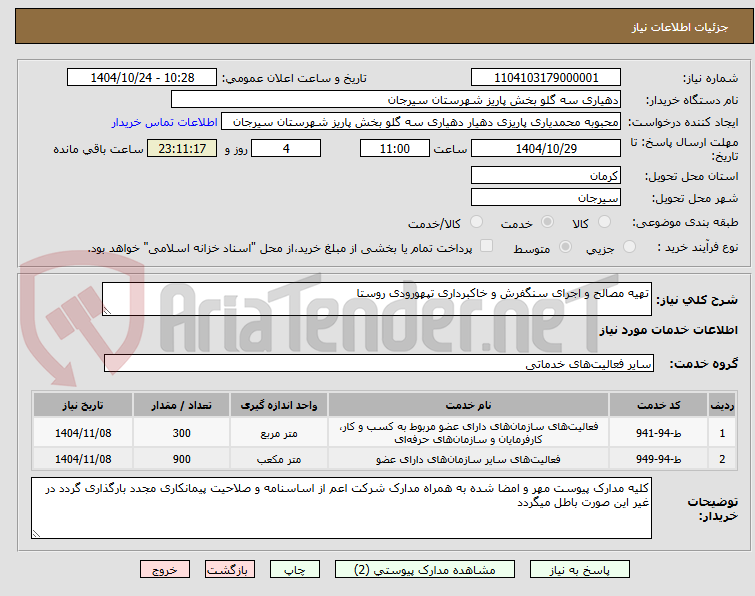Click service name فعالیت‌های سایر سازمان‌های دارای عضو
This screenshot has height=596, width=755.
click(x=469, y=459)
